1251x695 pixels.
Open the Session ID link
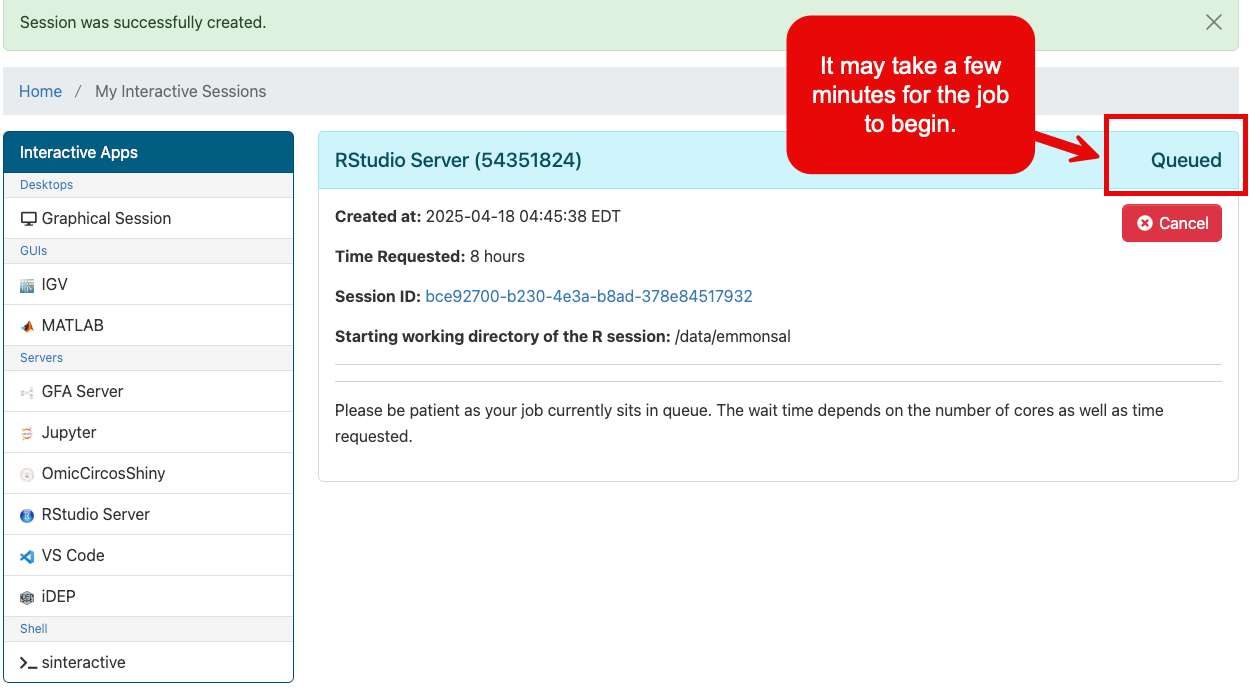[588, 296]
